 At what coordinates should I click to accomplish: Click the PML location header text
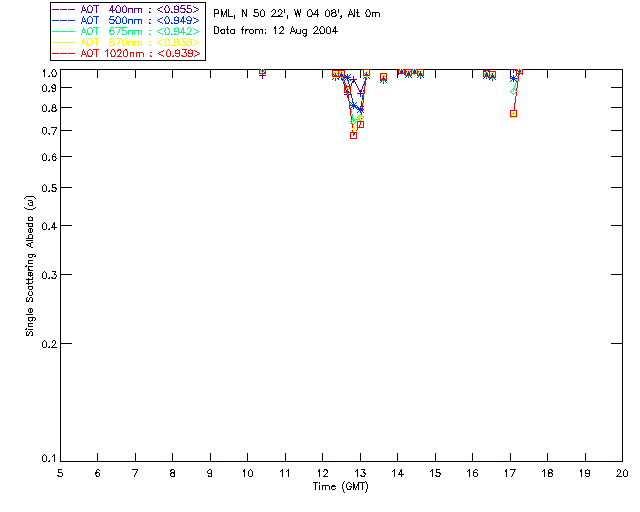point(297,13)
